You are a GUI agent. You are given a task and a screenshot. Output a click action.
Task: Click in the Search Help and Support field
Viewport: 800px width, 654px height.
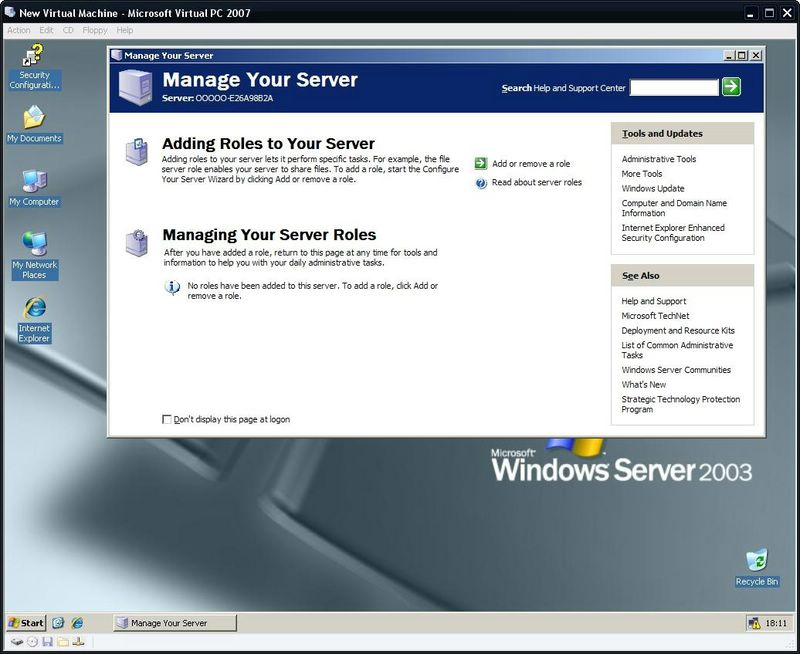[674, 87]
